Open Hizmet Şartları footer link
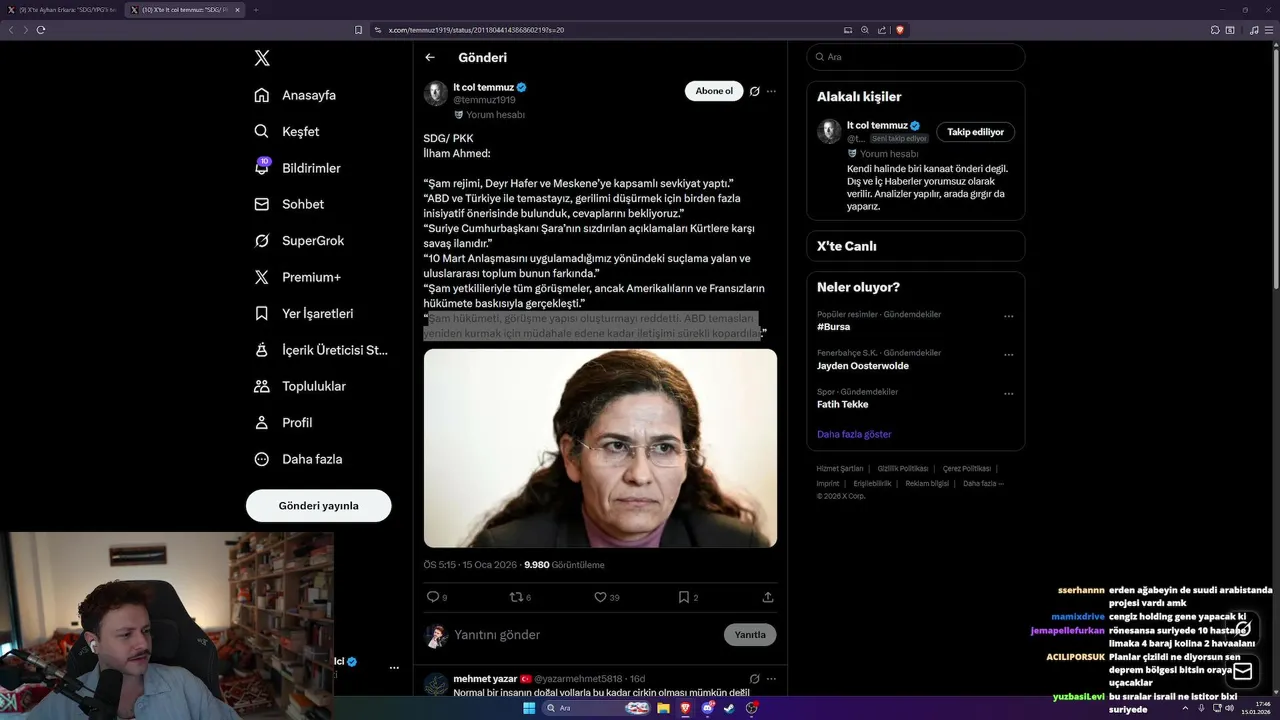 click(840, 469)
